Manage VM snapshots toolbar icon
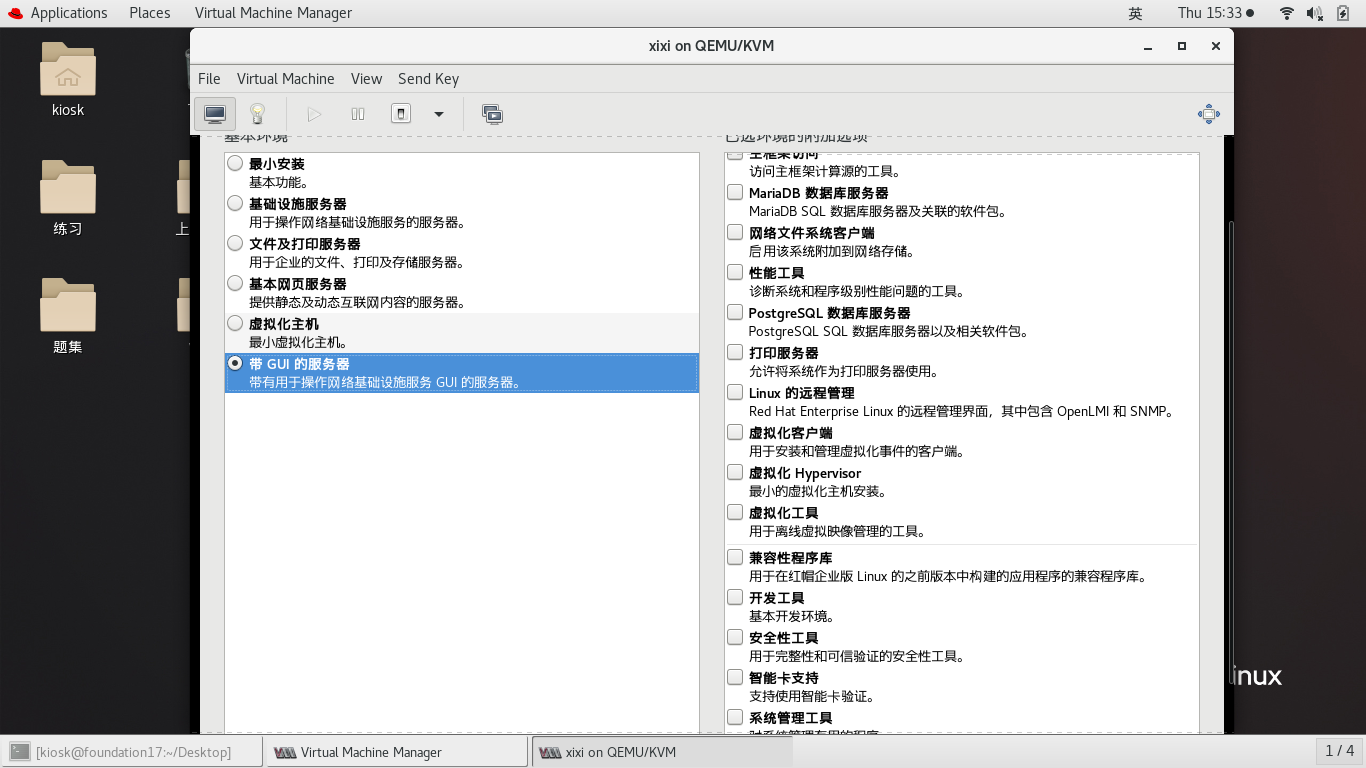 tap(492, 114)
